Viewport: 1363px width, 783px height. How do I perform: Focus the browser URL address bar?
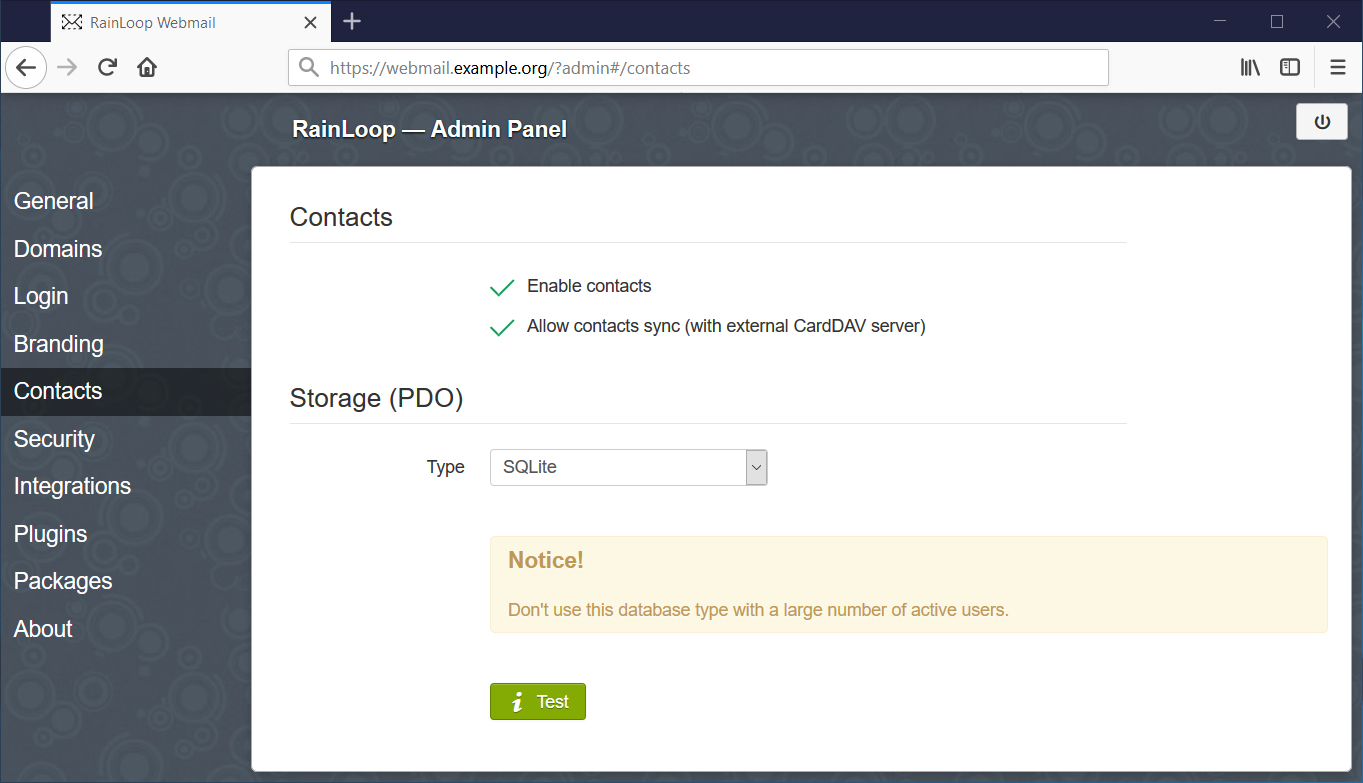pyautogui.click(x=698, y=68)
